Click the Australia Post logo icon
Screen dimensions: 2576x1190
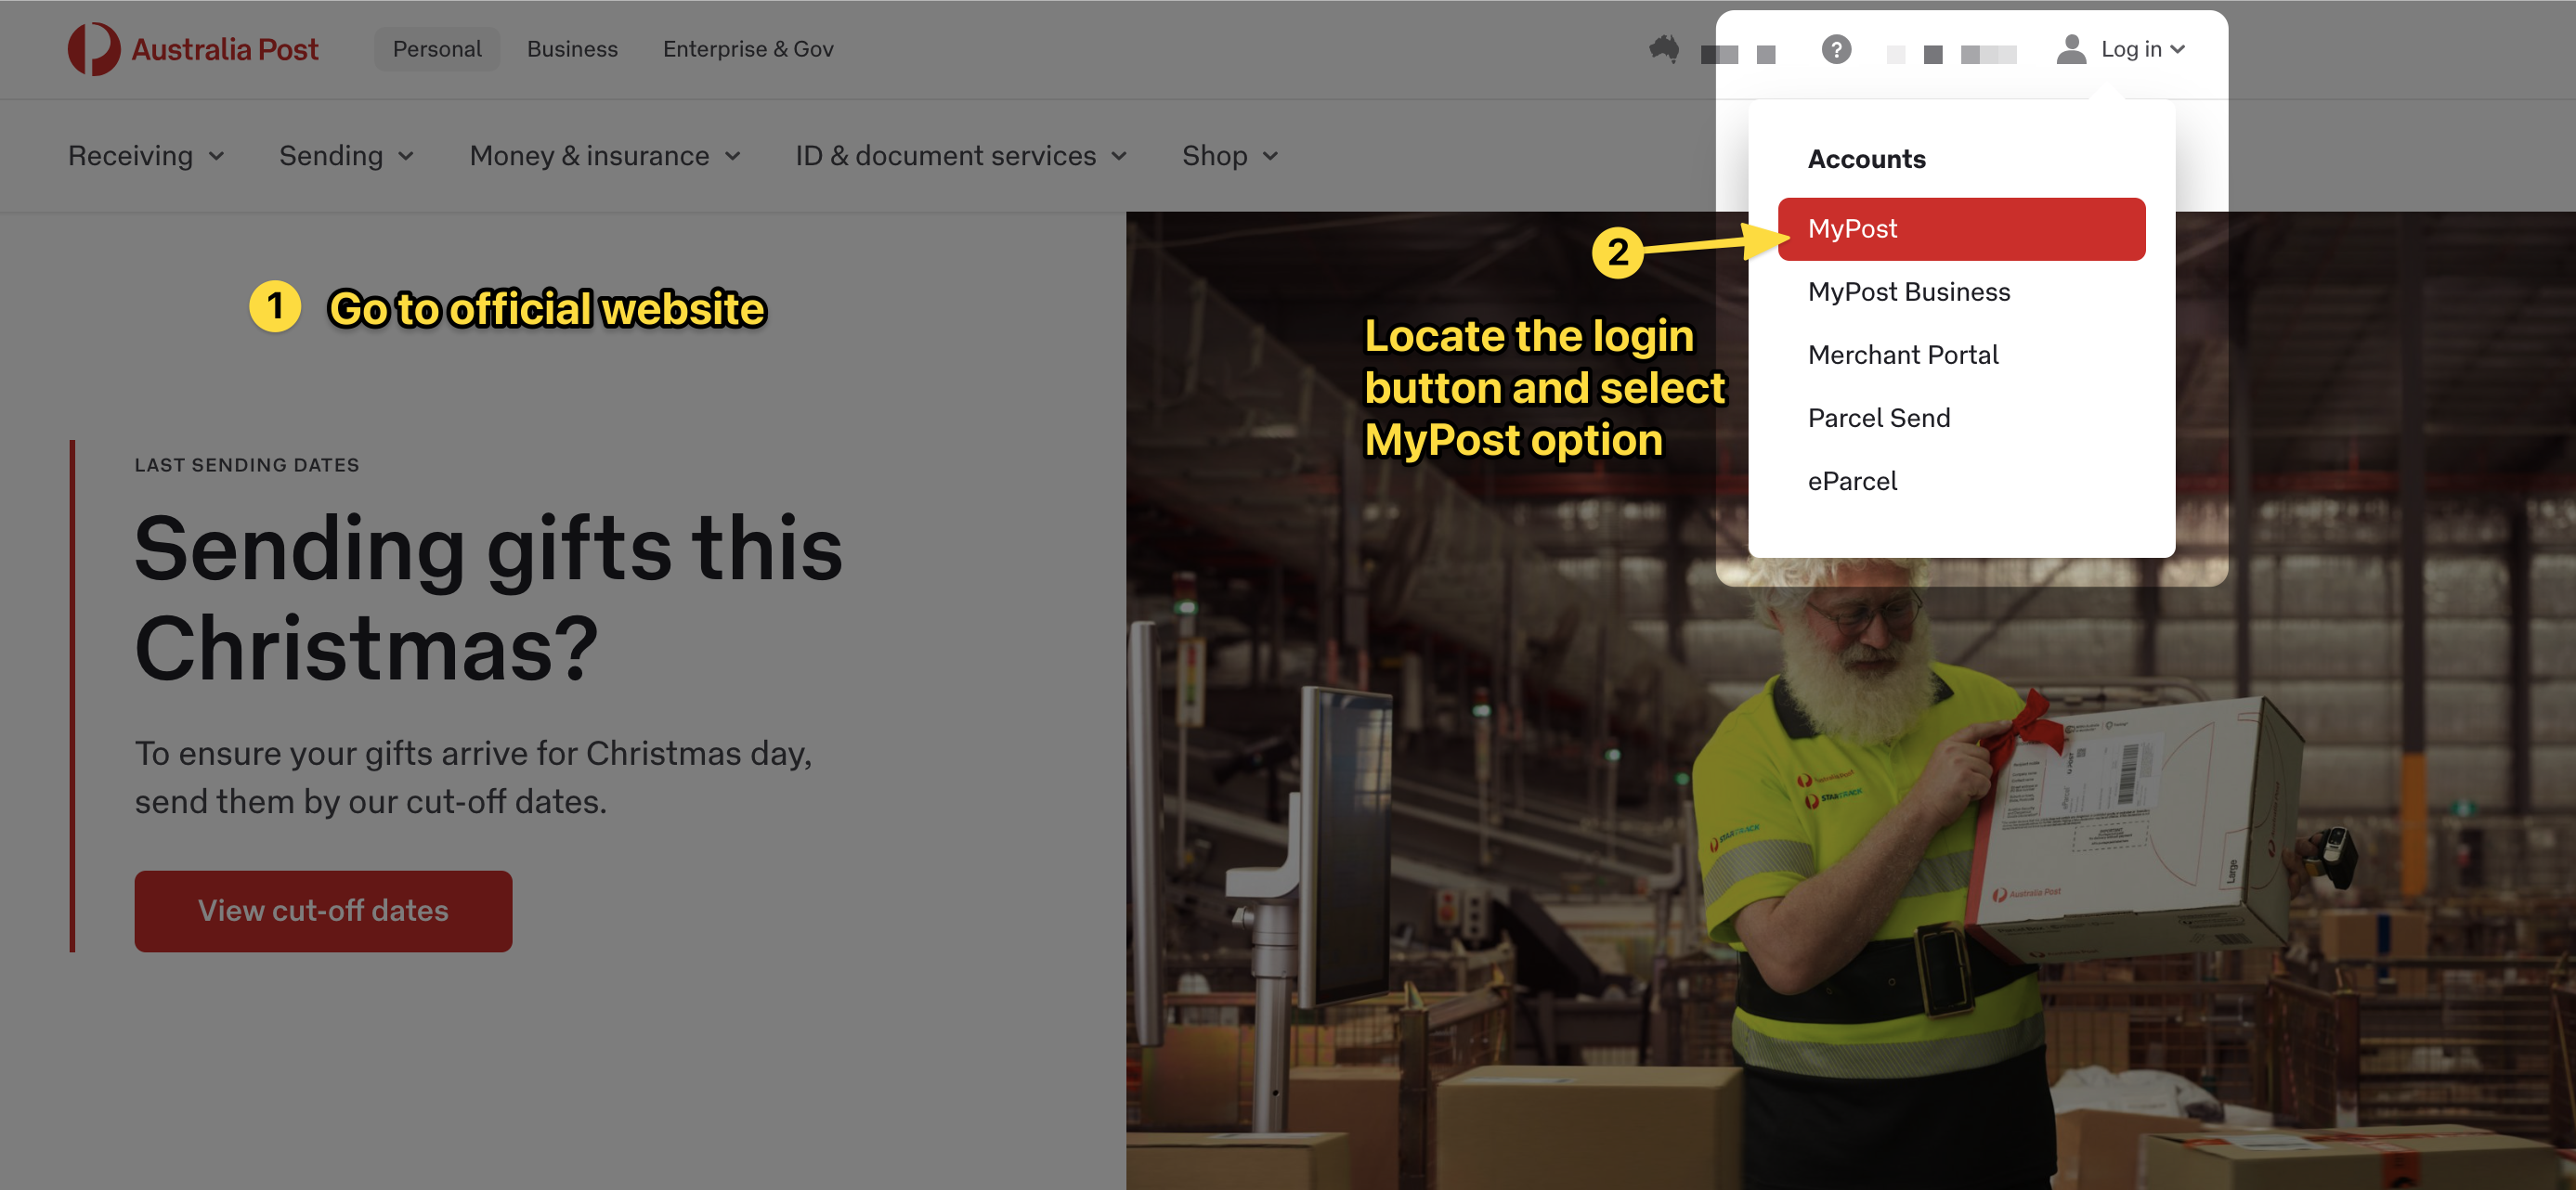(93, 49)
